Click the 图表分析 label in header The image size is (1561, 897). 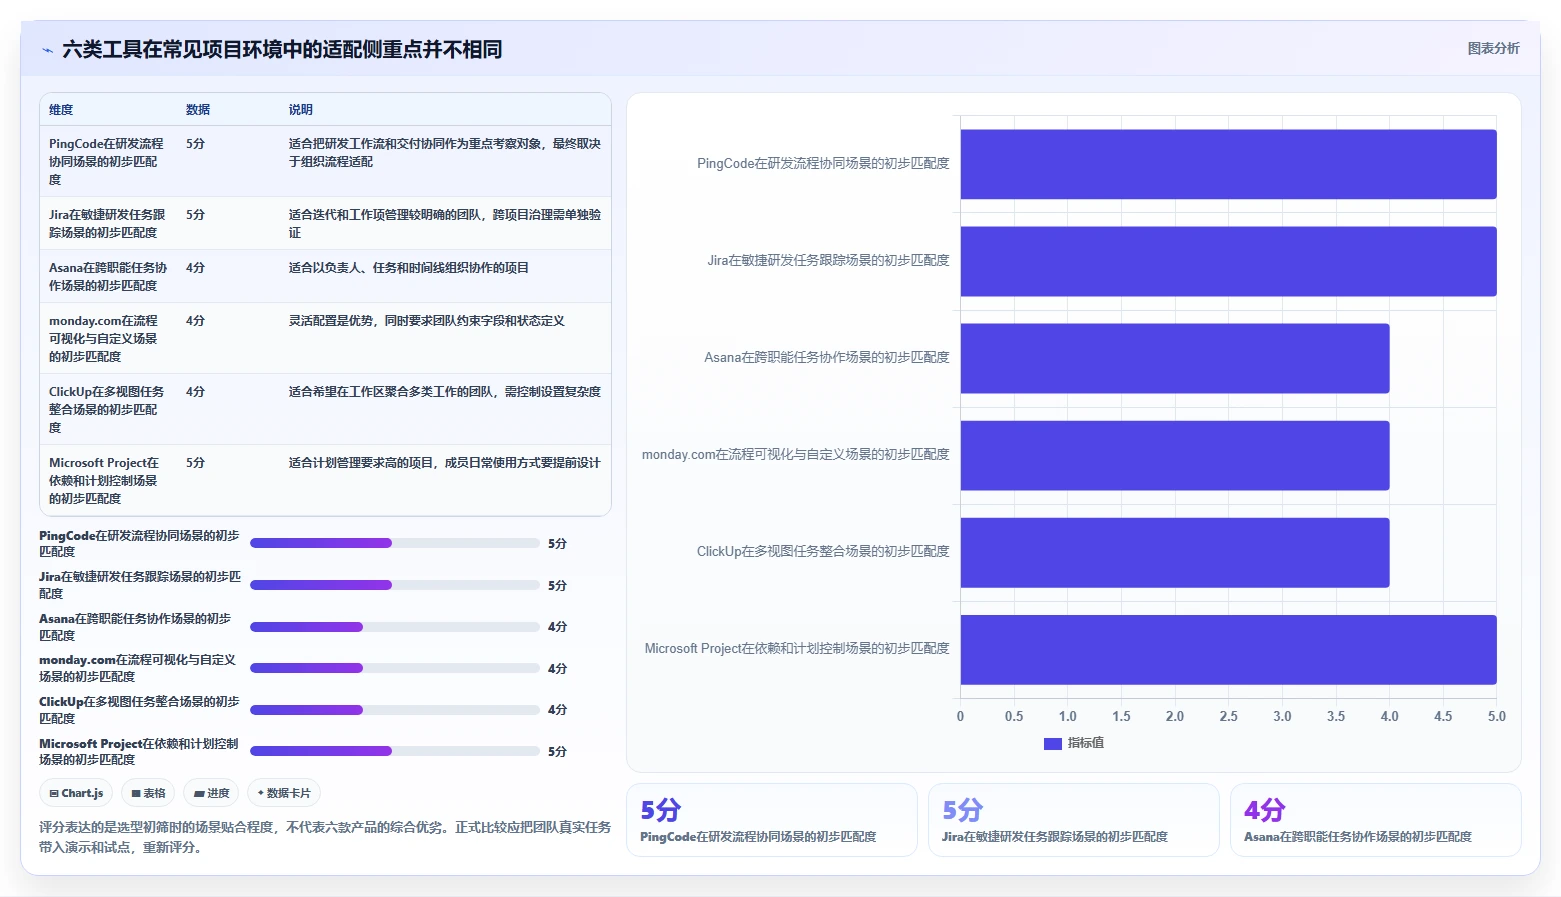(1493, 48)
